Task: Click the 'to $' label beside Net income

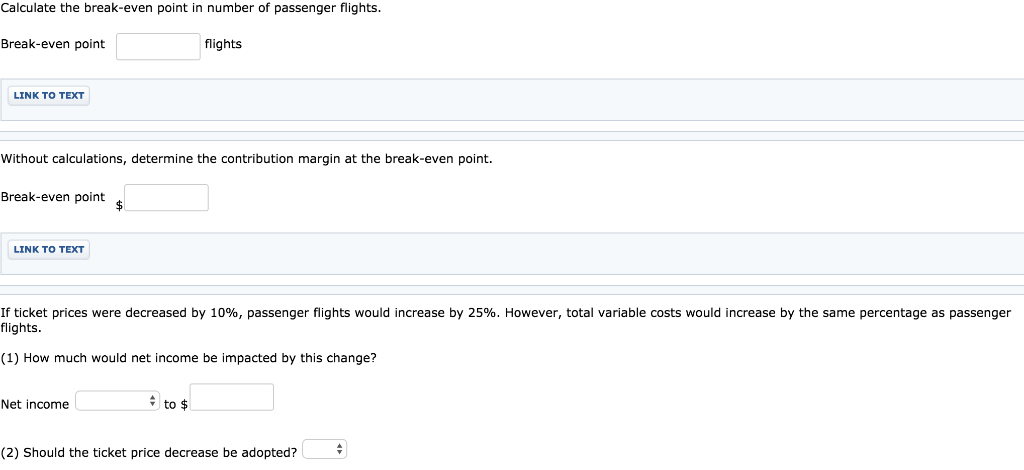Action: click(176, 404)
